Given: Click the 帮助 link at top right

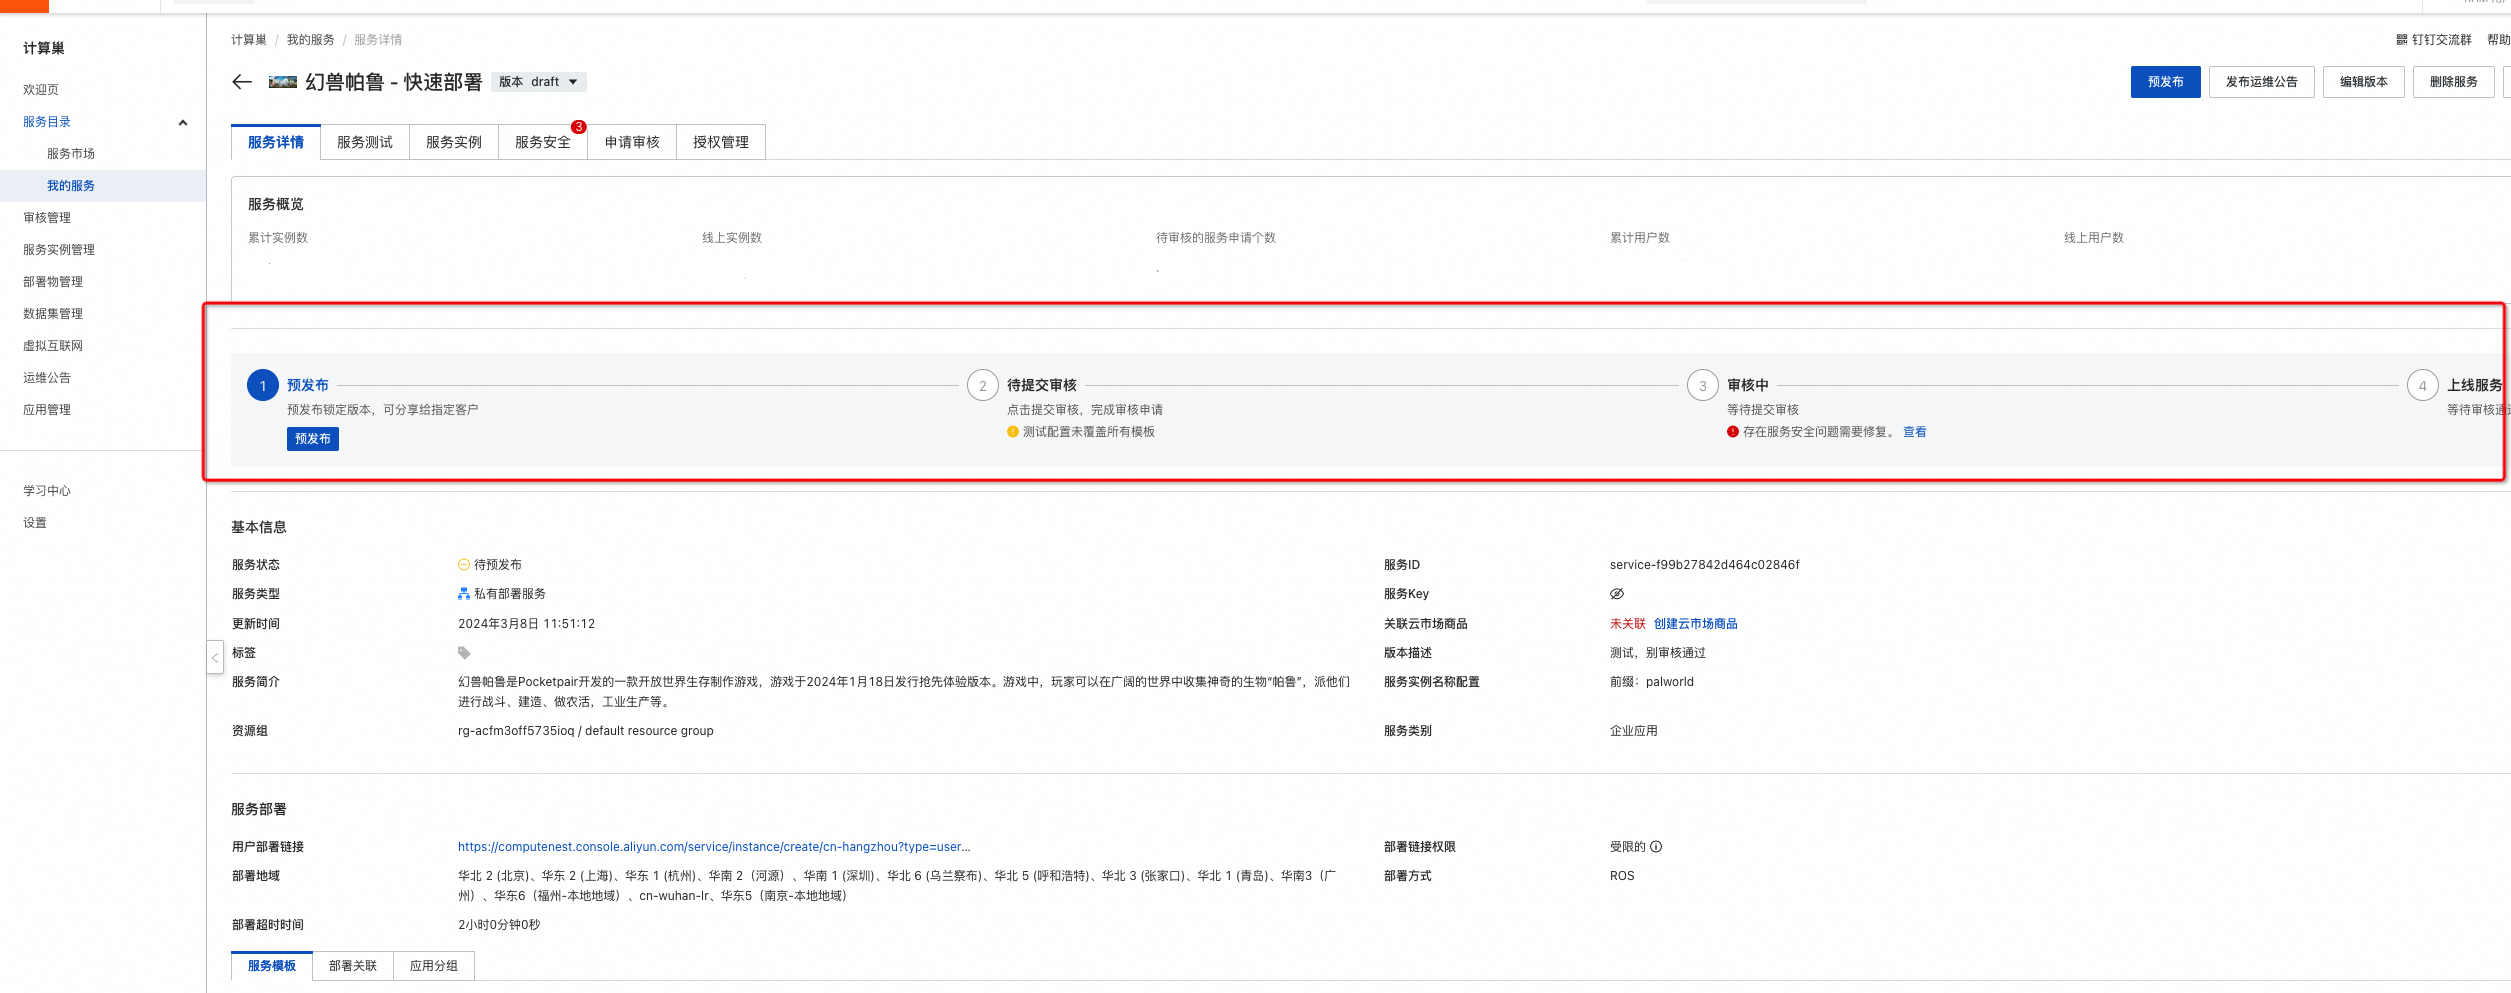Looking at the screenshot, I should (2498, 40).
